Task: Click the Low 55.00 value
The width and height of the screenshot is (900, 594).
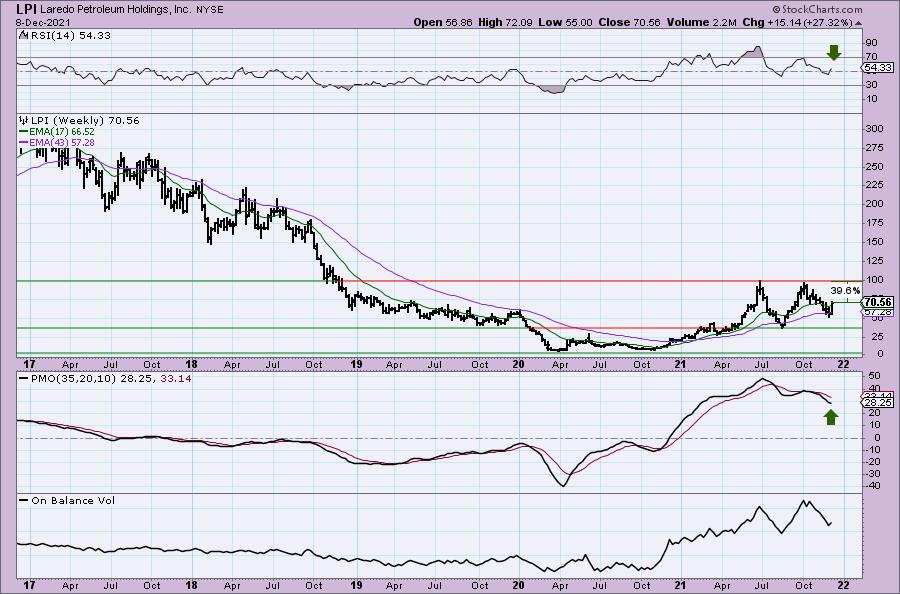Action: [565, 22]
